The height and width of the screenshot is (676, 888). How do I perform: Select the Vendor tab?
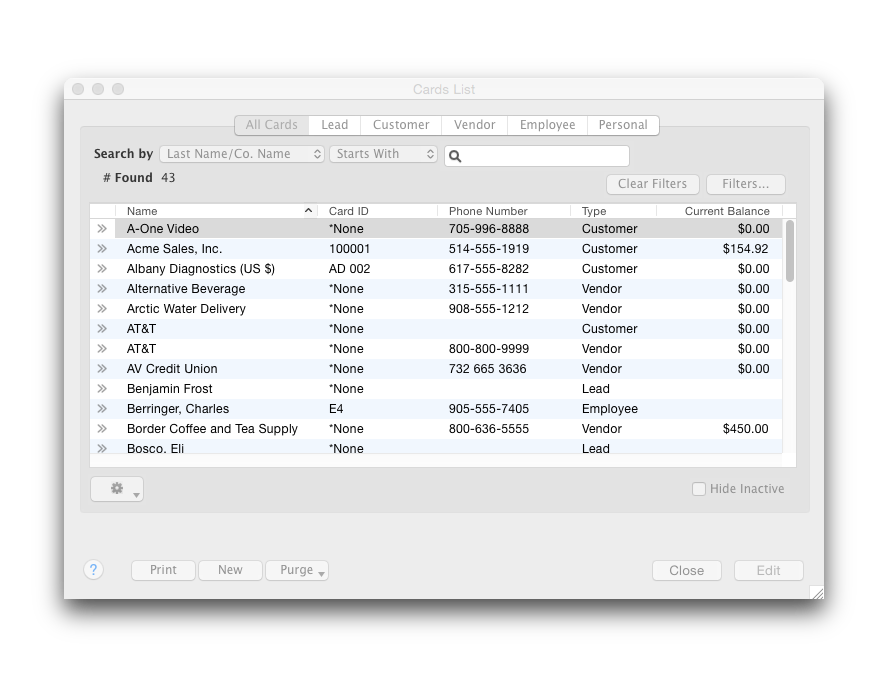[474, 125]
